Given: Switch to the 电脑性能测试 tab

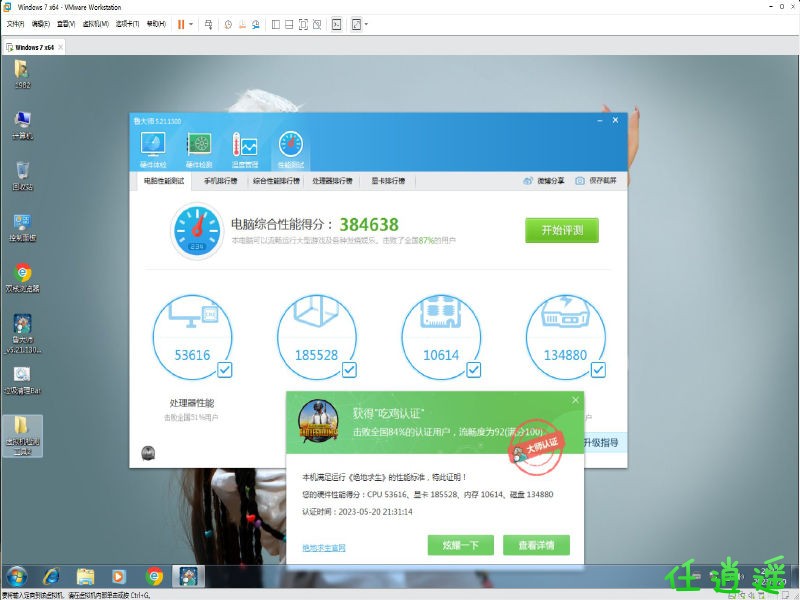Looking at the screenshot, I should click(164, 181).
